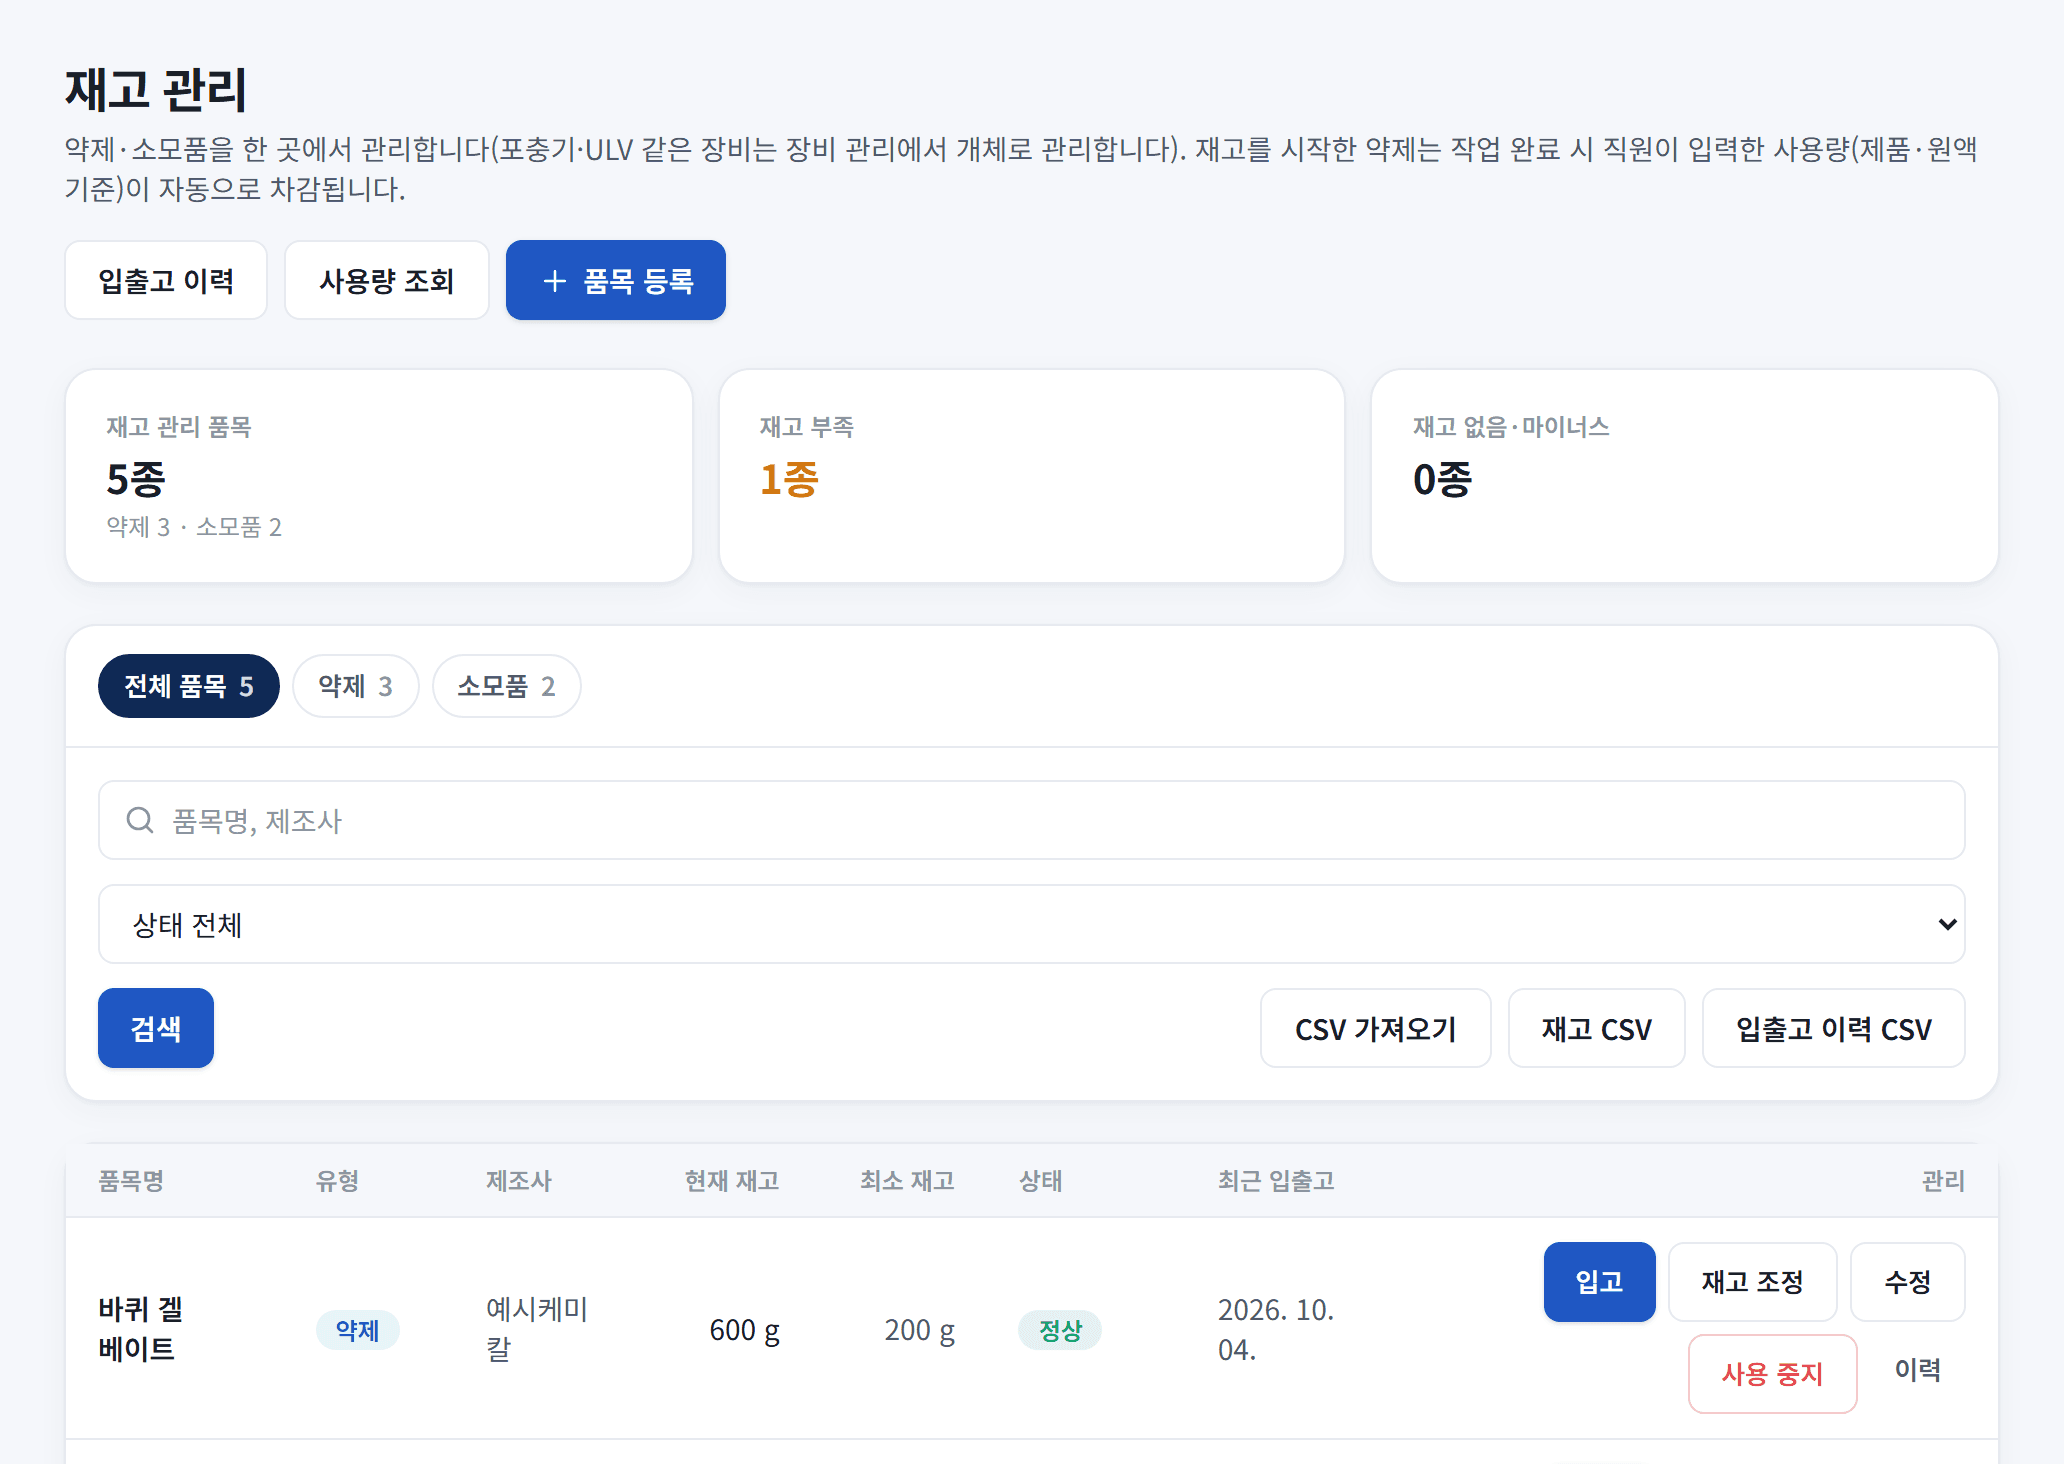This screenshot has height=1464, width=2064.
Task: Click the 재고 없음·마이너스 0종 card
Action: 1684,476
